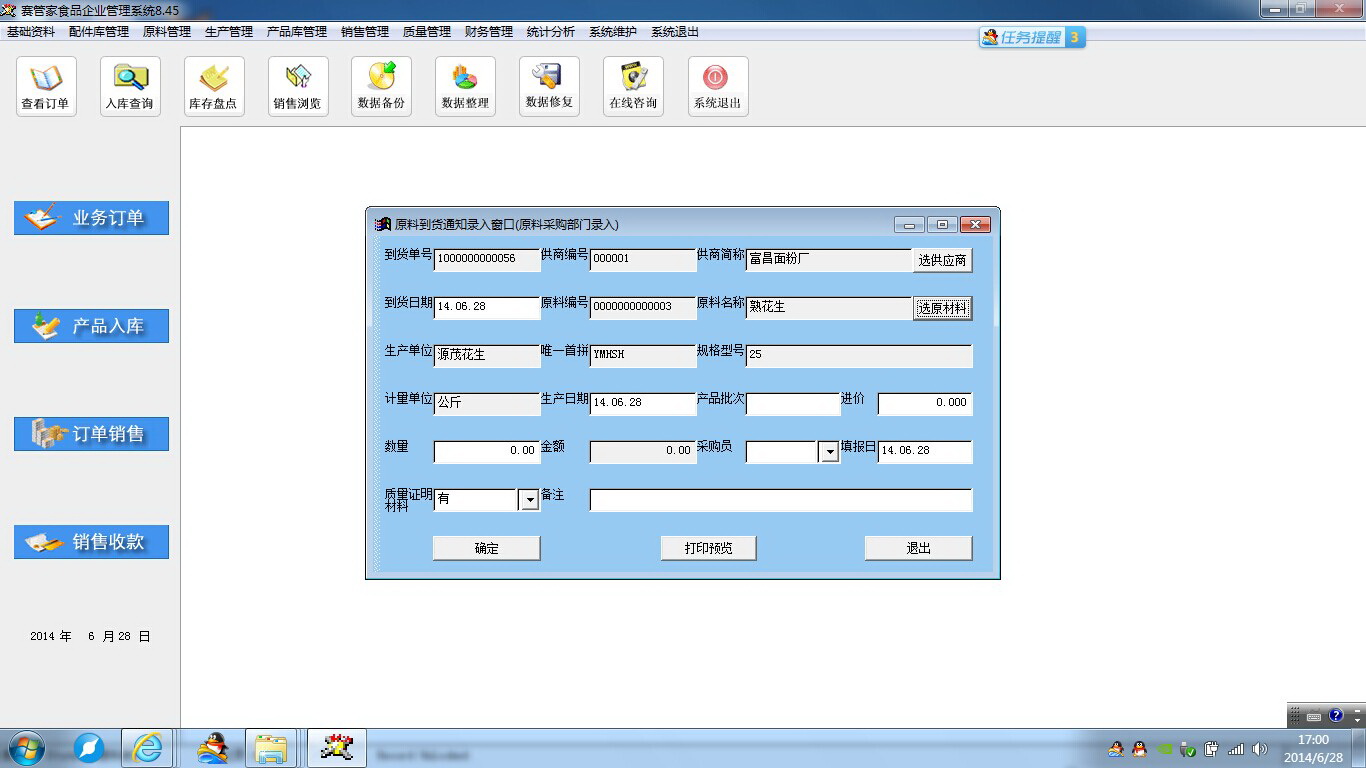Focus the 进价 price field
This screenshot has width=1366, height=768.
tap(925, 403)
